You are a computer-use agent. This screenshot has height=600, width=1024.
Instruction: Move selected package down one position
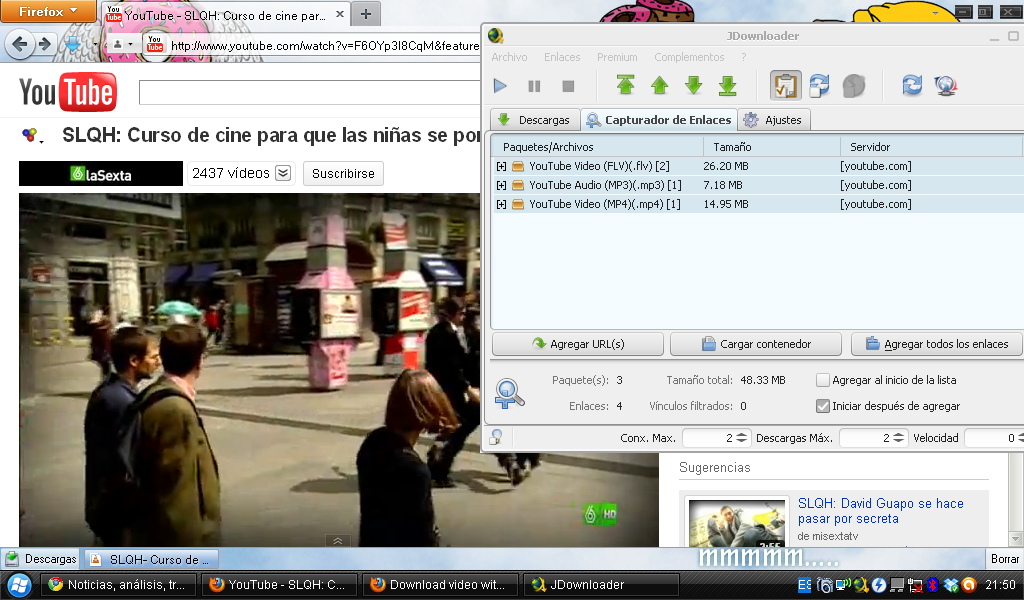pyautogui.click(x=694, y=85)
